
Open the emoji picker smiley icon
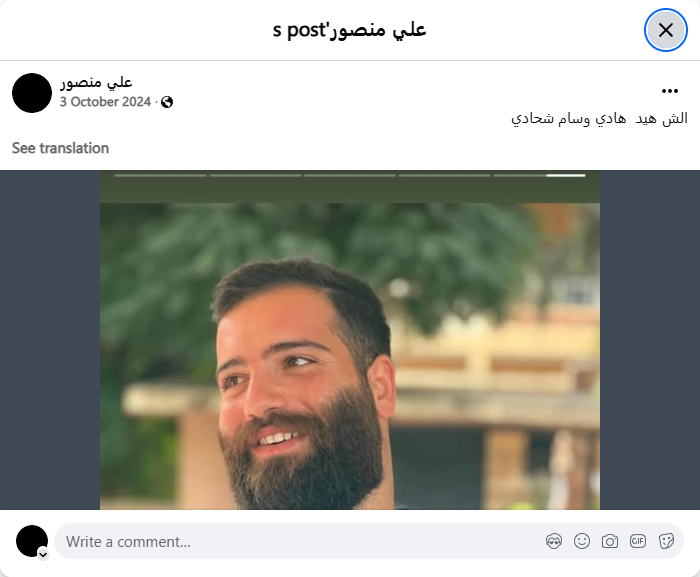pos(582,541)
